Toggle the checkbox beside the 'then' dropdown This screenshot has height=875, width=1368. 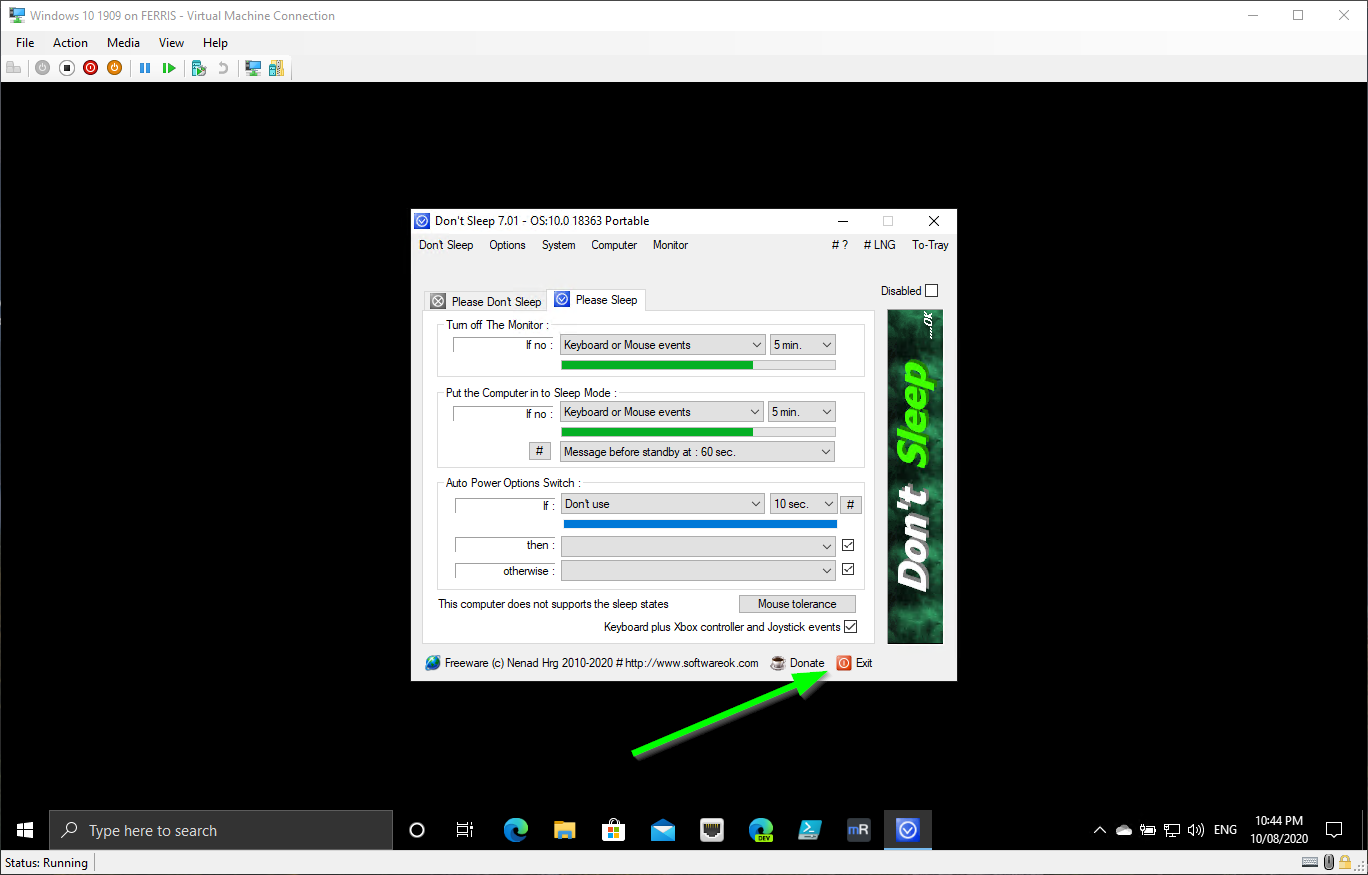click(846, 544)
